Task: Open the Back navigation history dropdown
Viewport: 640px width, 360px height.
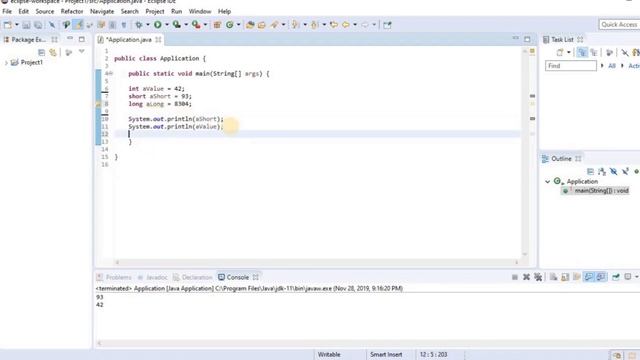Action: pyautogui.click(x=355, y=25)
